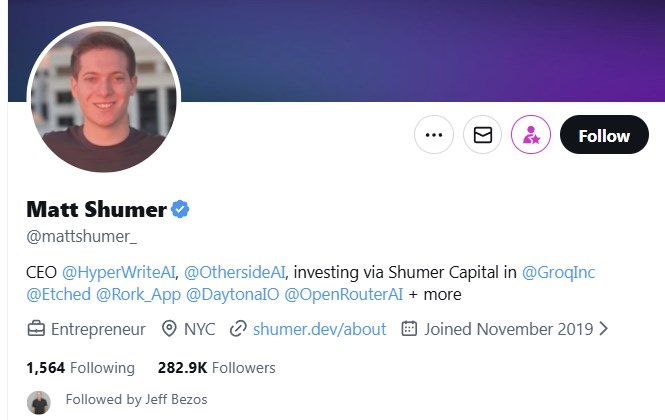
Task: Follow Matt Shumer
Action: tap(604, 135)
